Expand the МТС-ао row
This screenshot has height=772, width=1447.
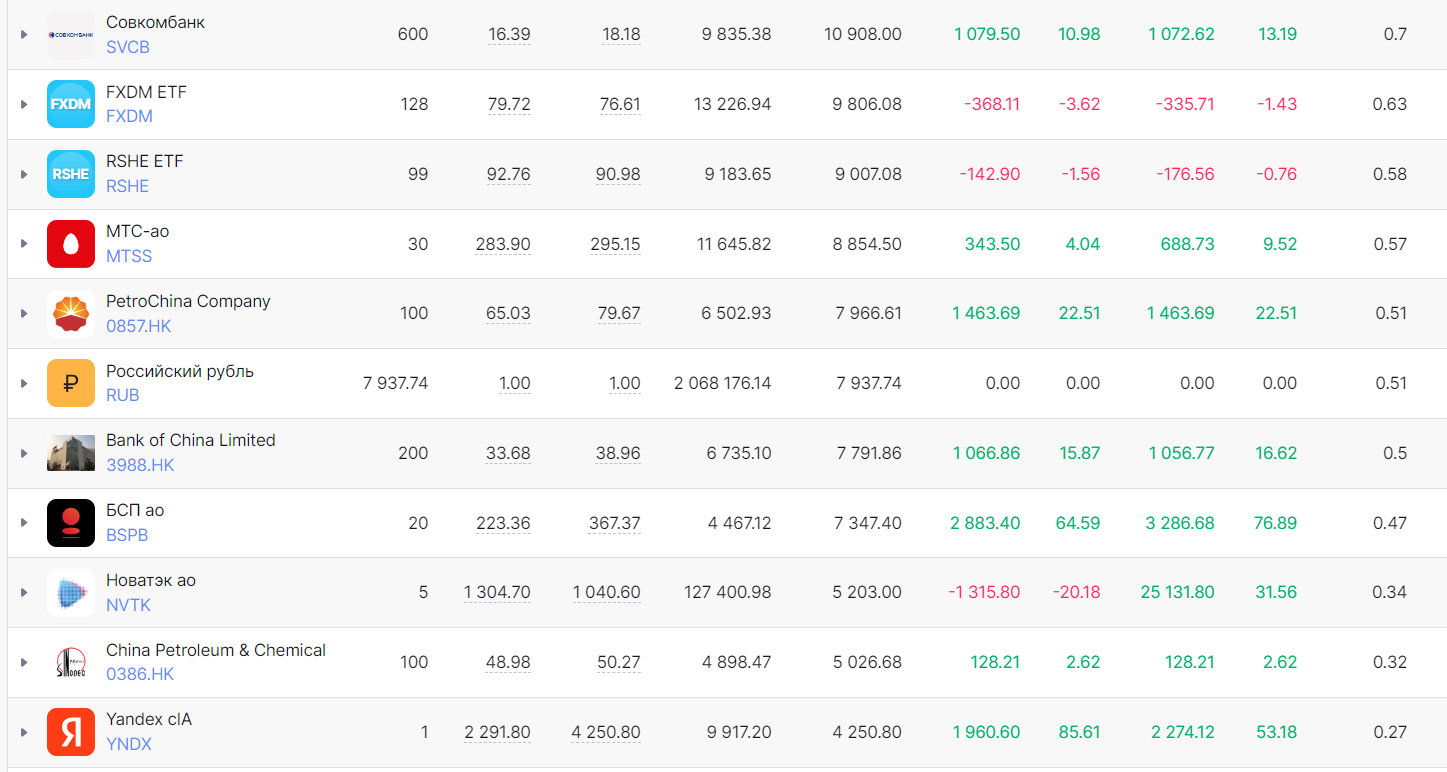point(24,244)
